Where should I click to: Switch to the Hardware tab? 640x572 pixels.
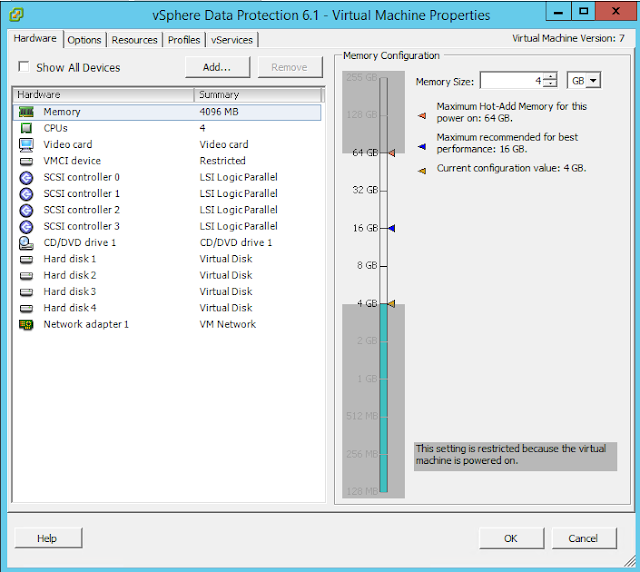click(35, 38)
